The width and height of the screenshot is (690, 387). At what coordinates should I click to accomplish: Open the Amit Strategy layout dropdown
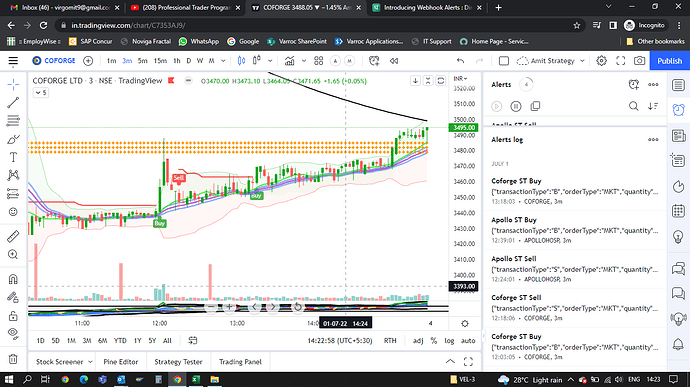coord(582,61)
